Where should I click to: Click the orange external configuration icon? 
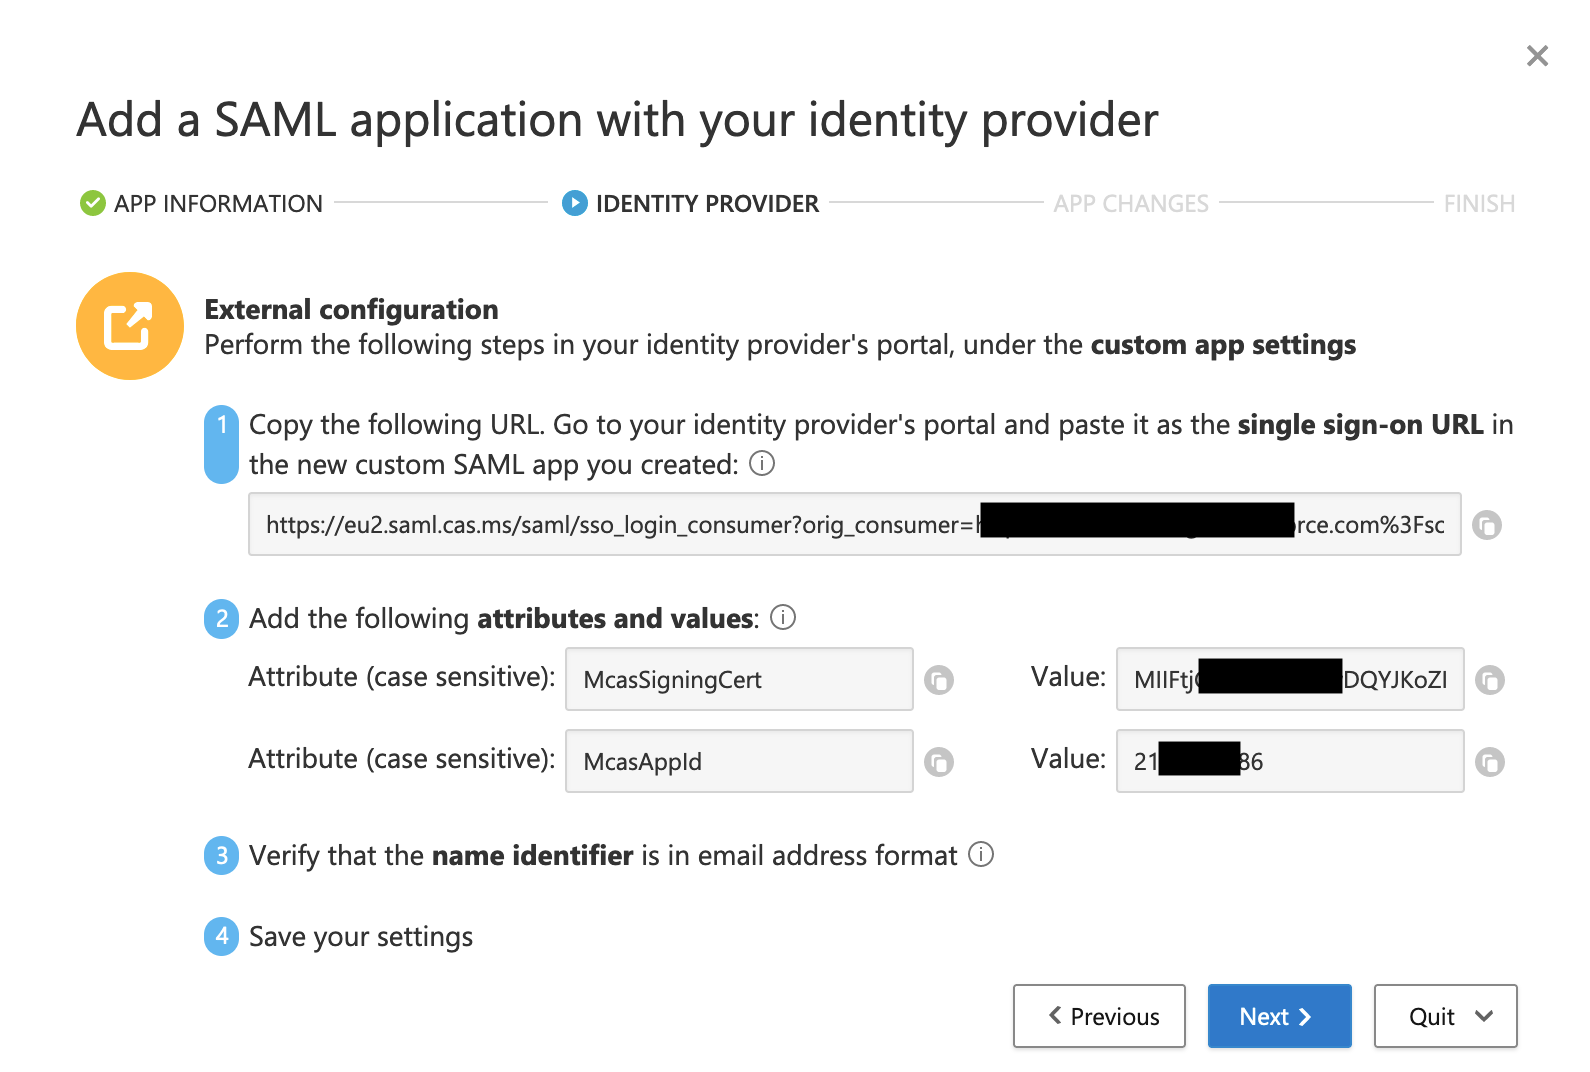[130, 326]
